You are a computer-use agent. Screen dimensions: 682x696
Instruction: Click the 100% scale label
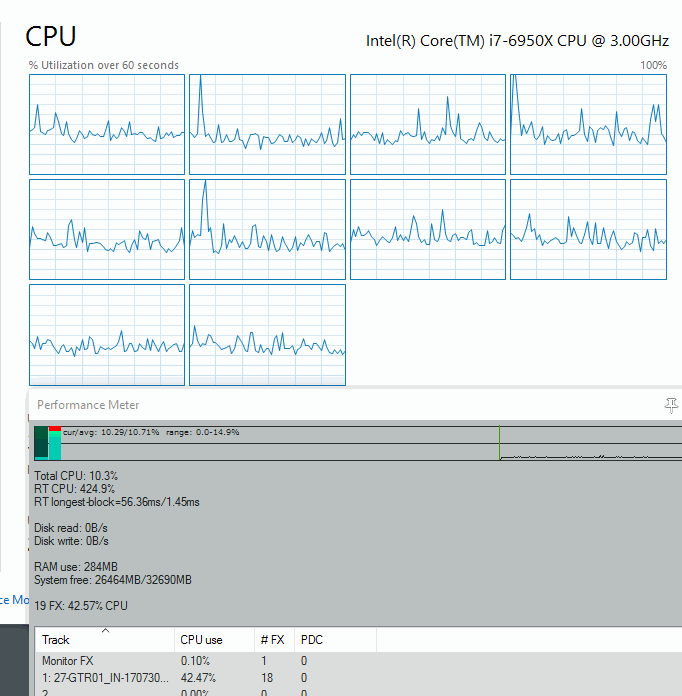pyautogui.click(x=653, y=65)
